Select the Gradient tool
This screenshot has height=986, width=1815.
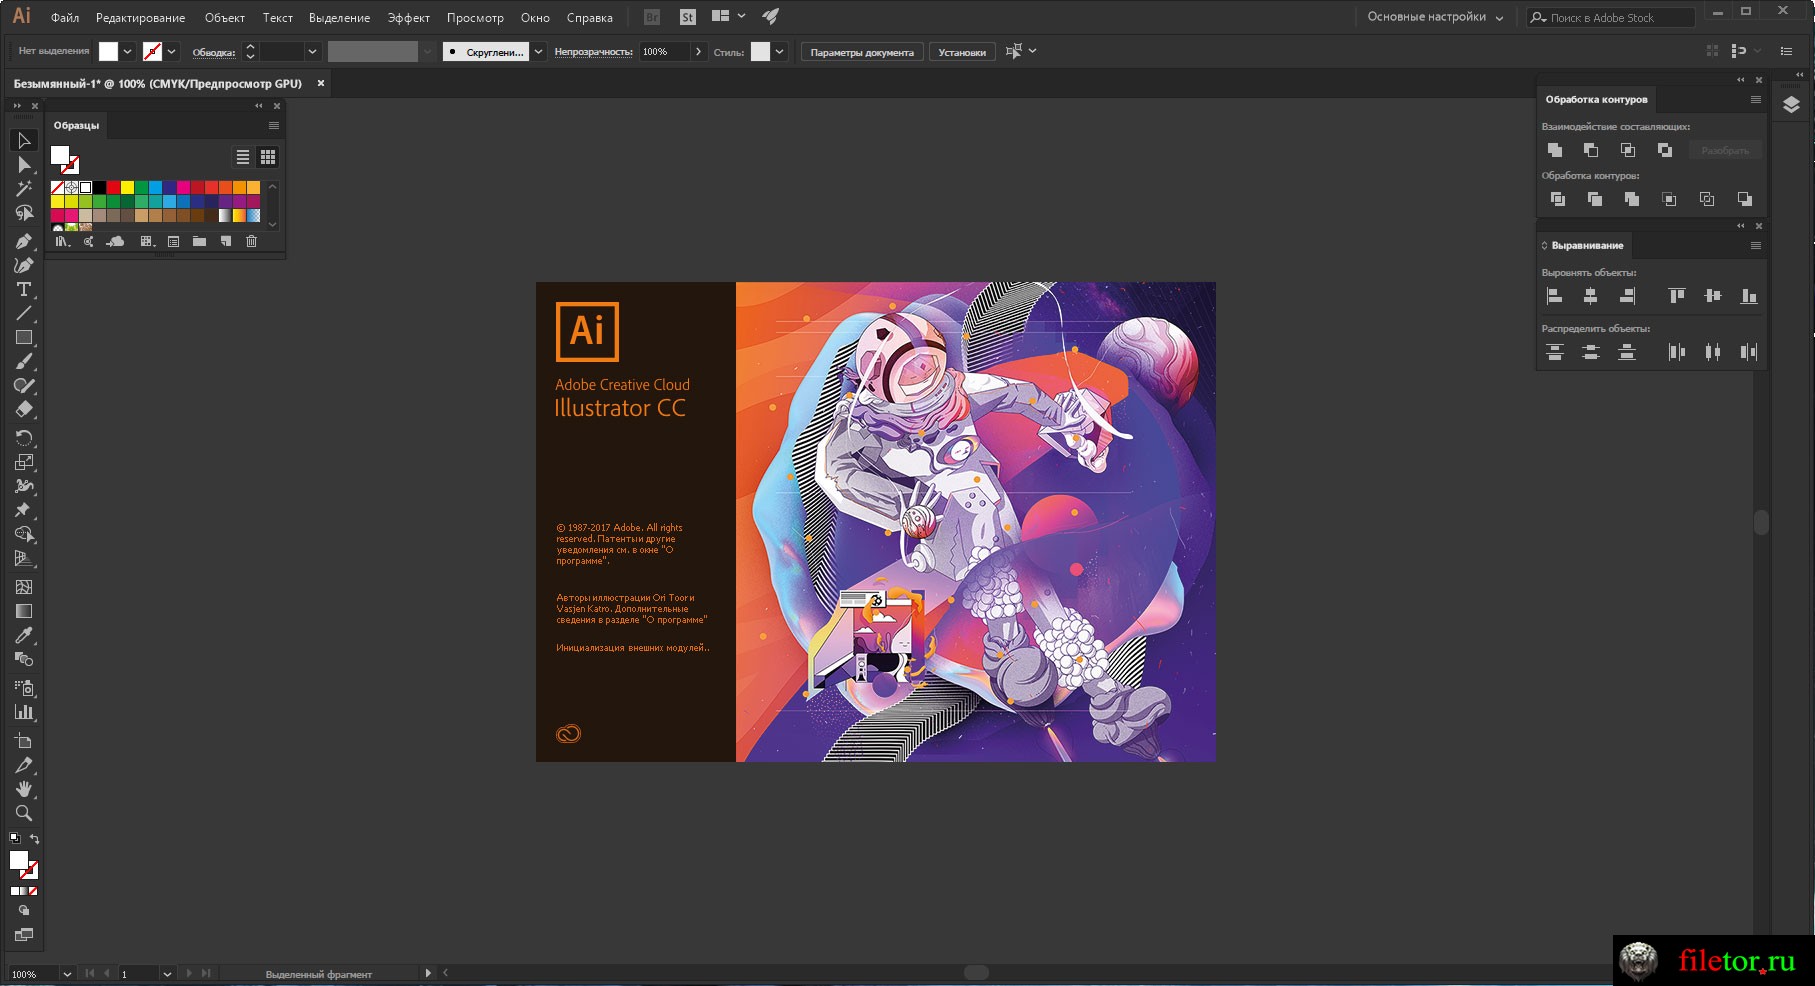pyautogui.click(x=24, y=611)
